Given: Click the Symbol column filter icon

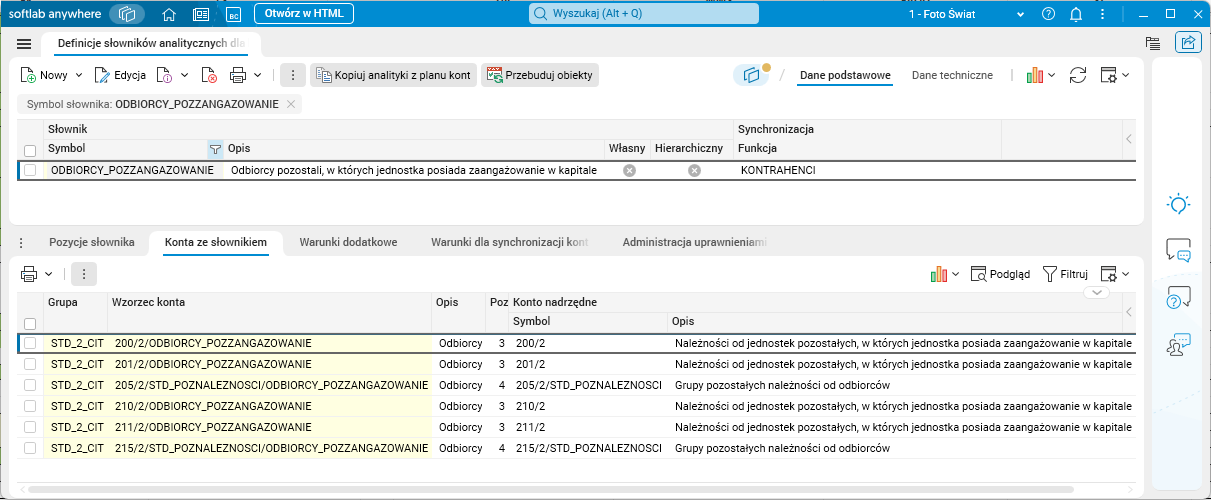Looking at the screenshot, I should click(x=215, y=149).
